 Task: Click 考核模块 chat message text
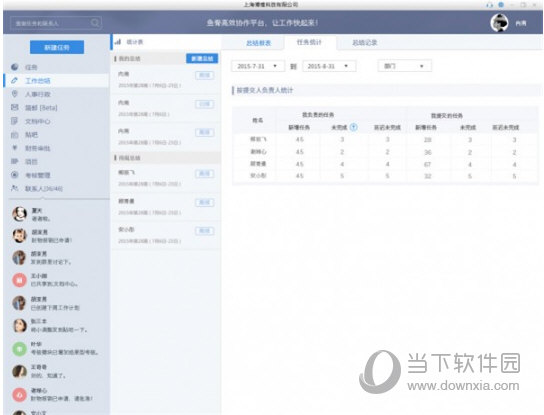65,352
